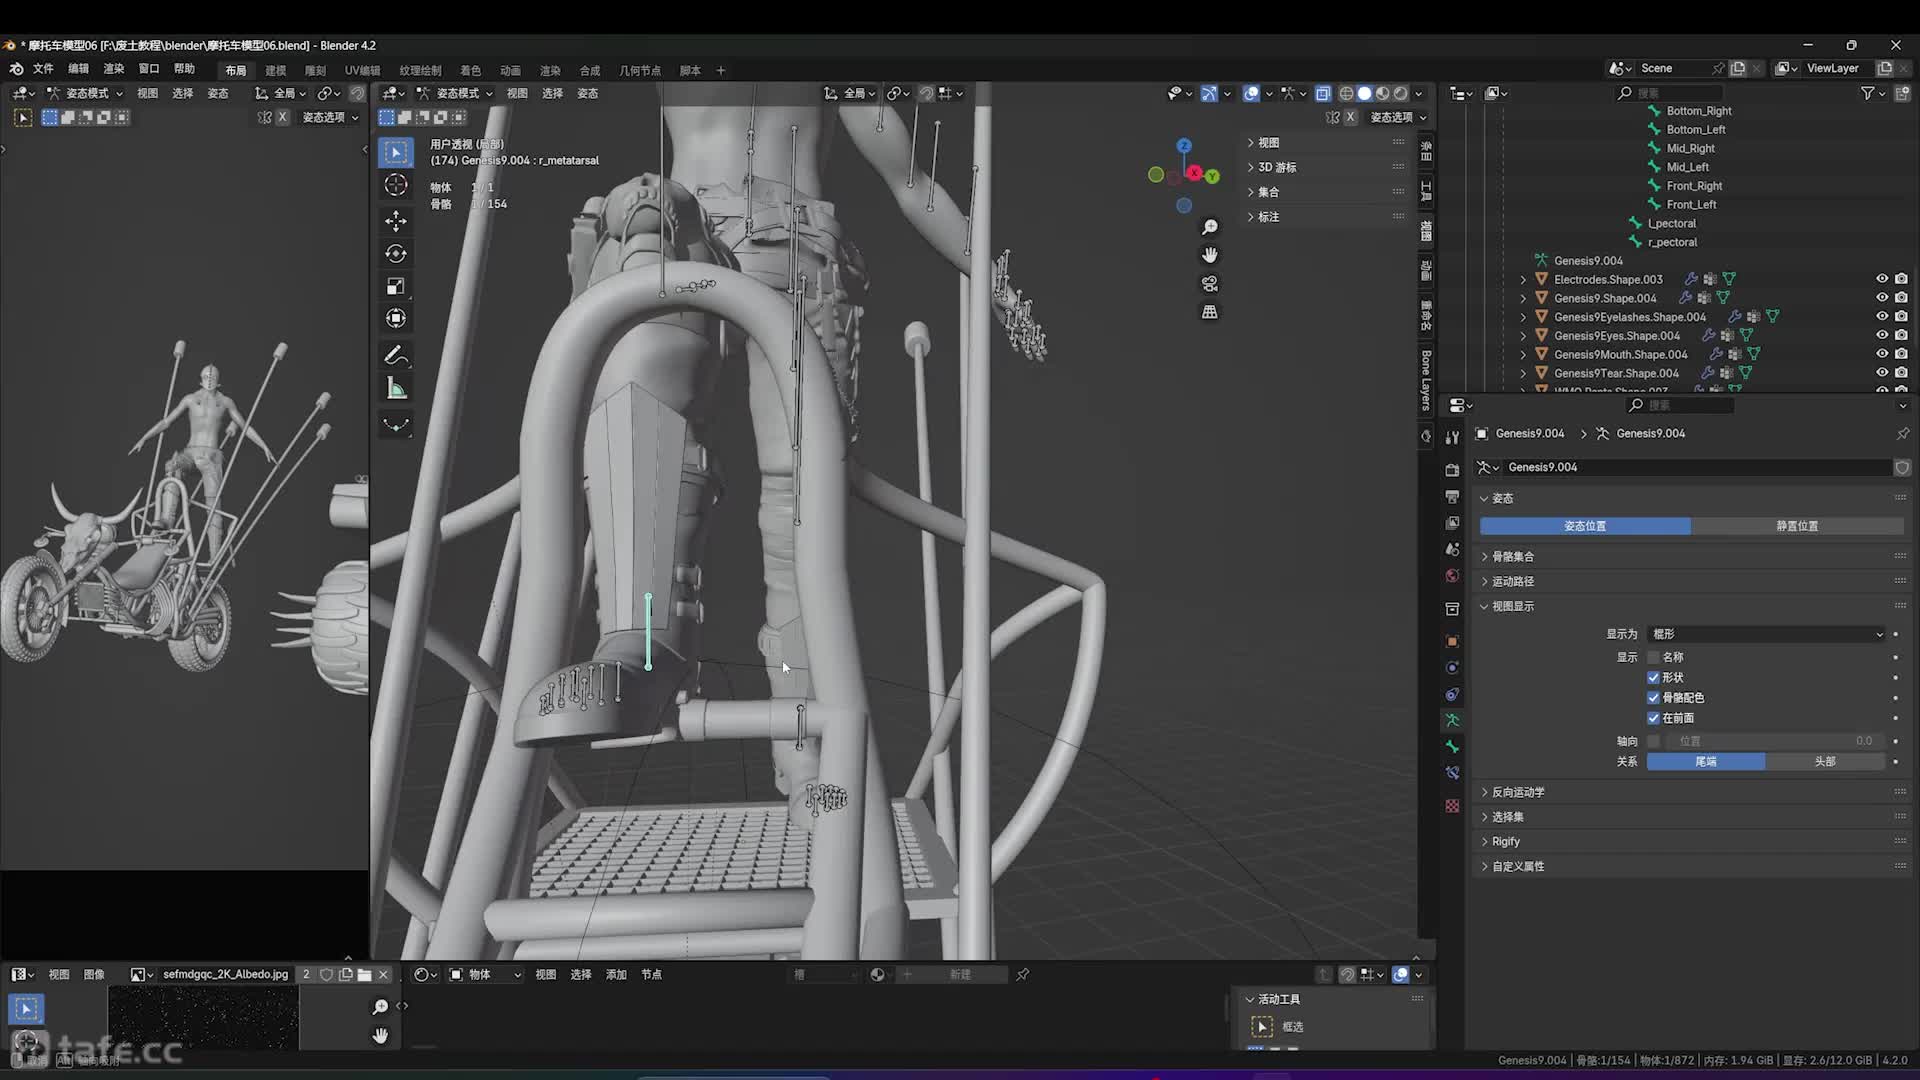Uncheck the 在前面 checkbox
Viewport: 1920px width, 1080px height.
point(1653,718)
